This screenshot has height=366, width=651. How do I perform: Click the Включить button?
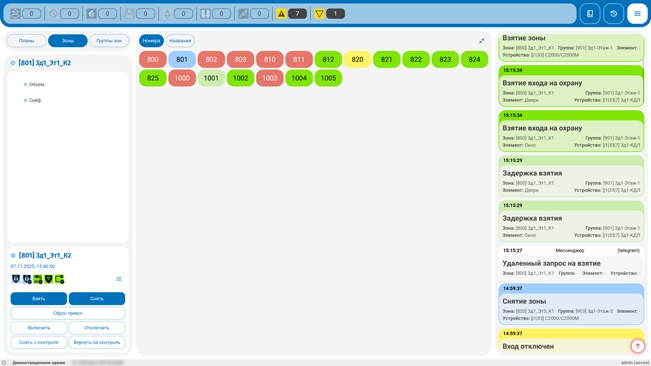(x=39, y=327)
